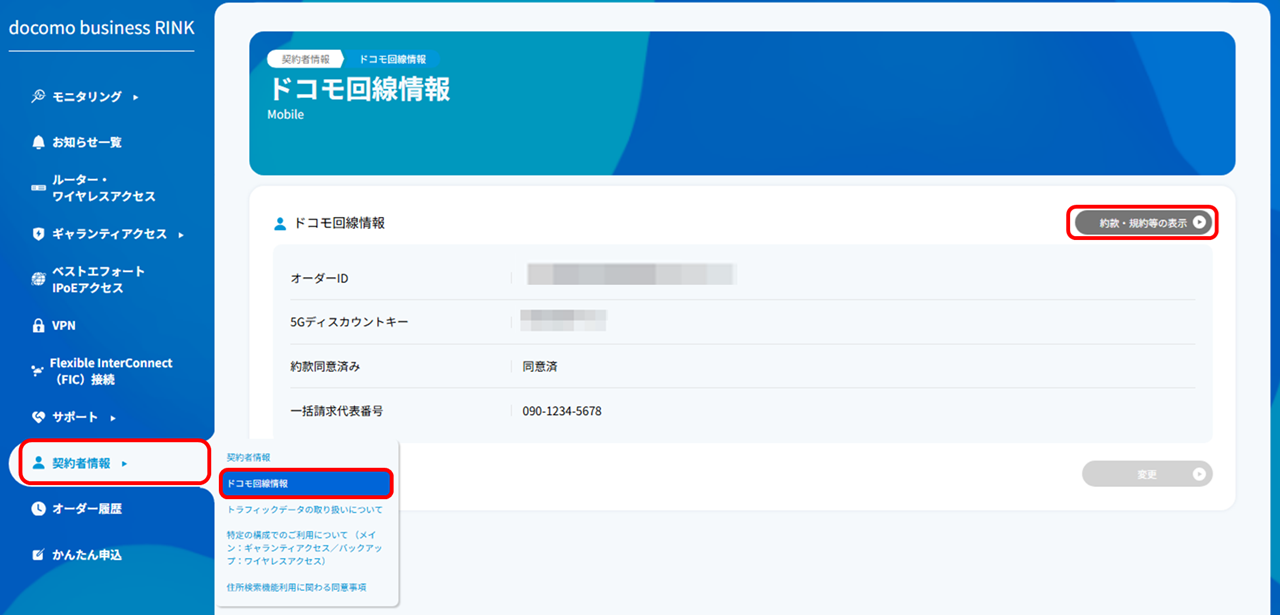1280x615 pixels.
Task: Select ドコモ回線情報 in the flyout submenu
Action: tap(306, 484)
